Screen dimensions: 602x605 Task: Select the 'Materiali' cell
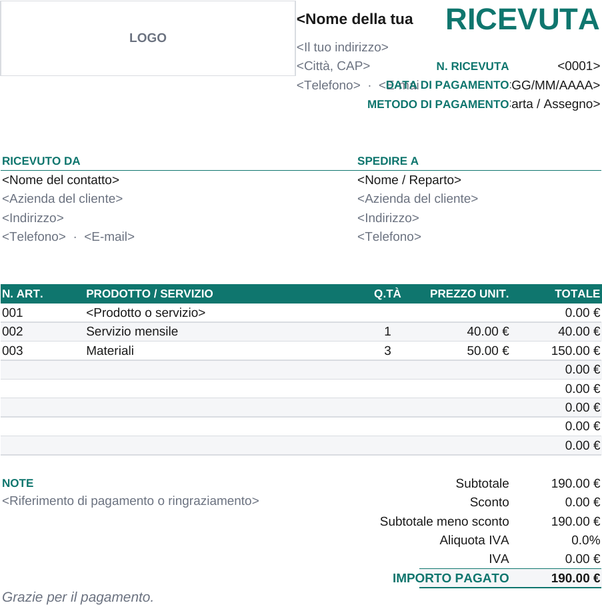[x=110, y=351]
